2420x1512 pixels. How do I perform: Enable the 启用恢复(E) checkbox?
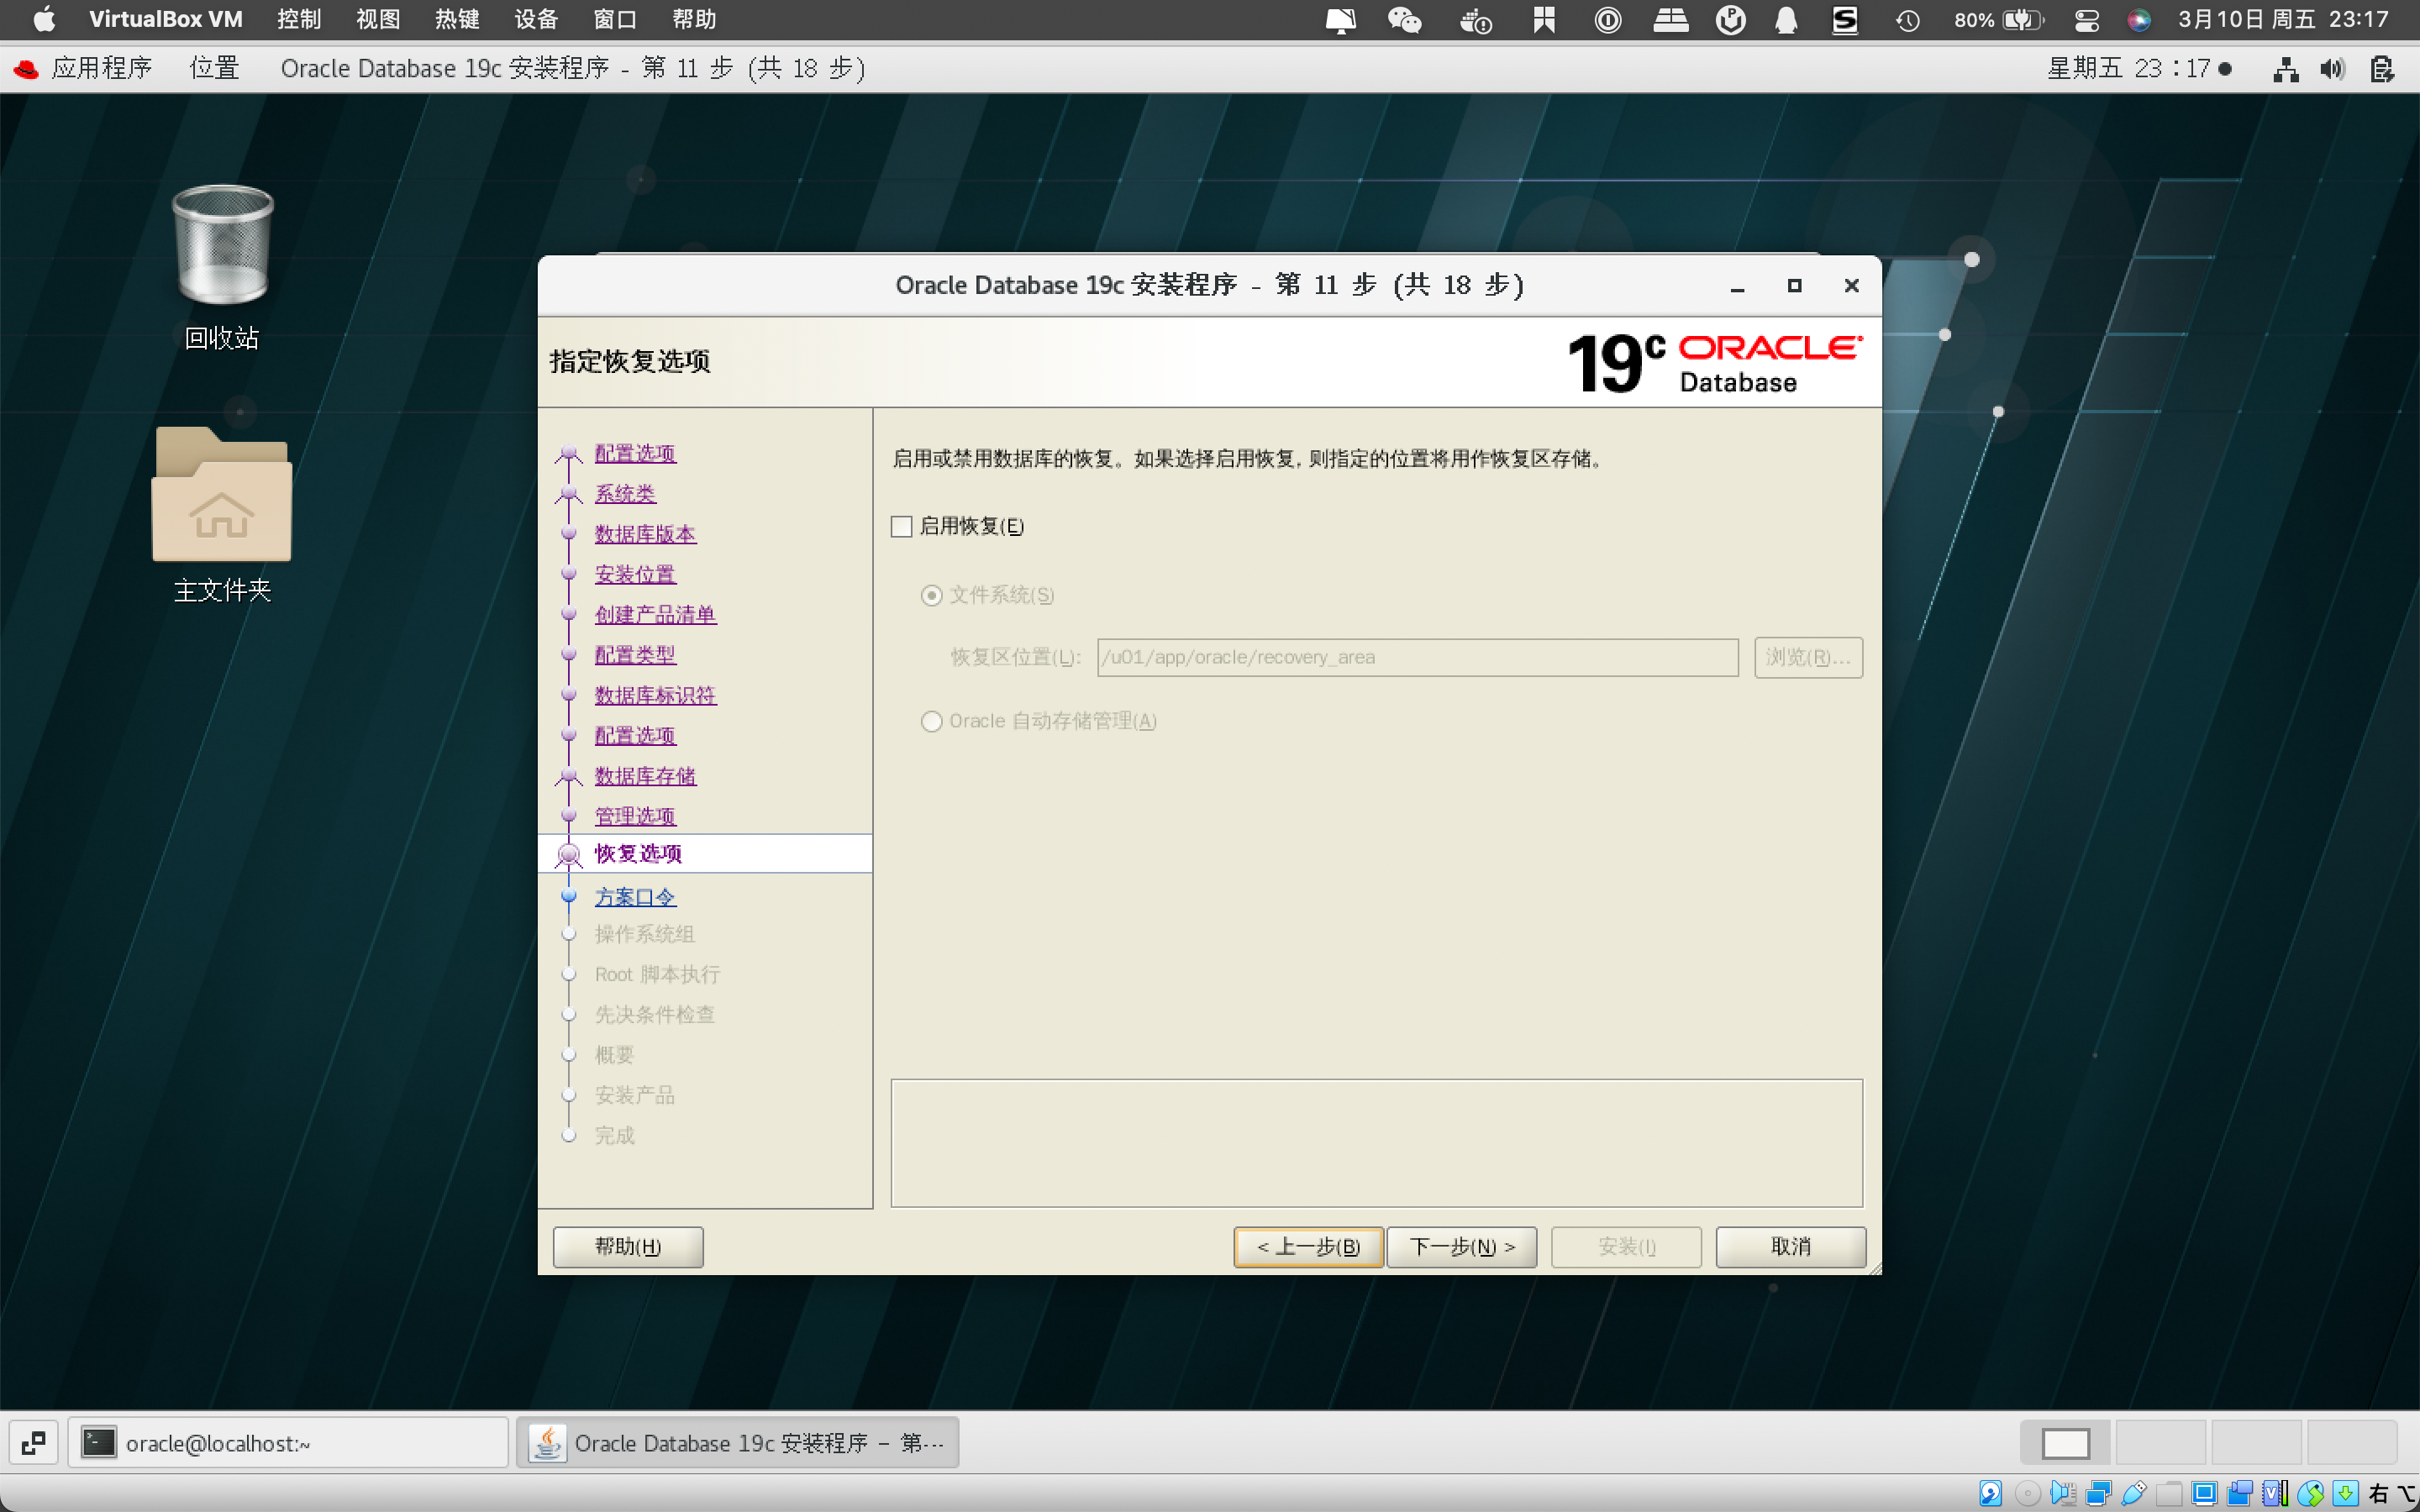[901, 526]
